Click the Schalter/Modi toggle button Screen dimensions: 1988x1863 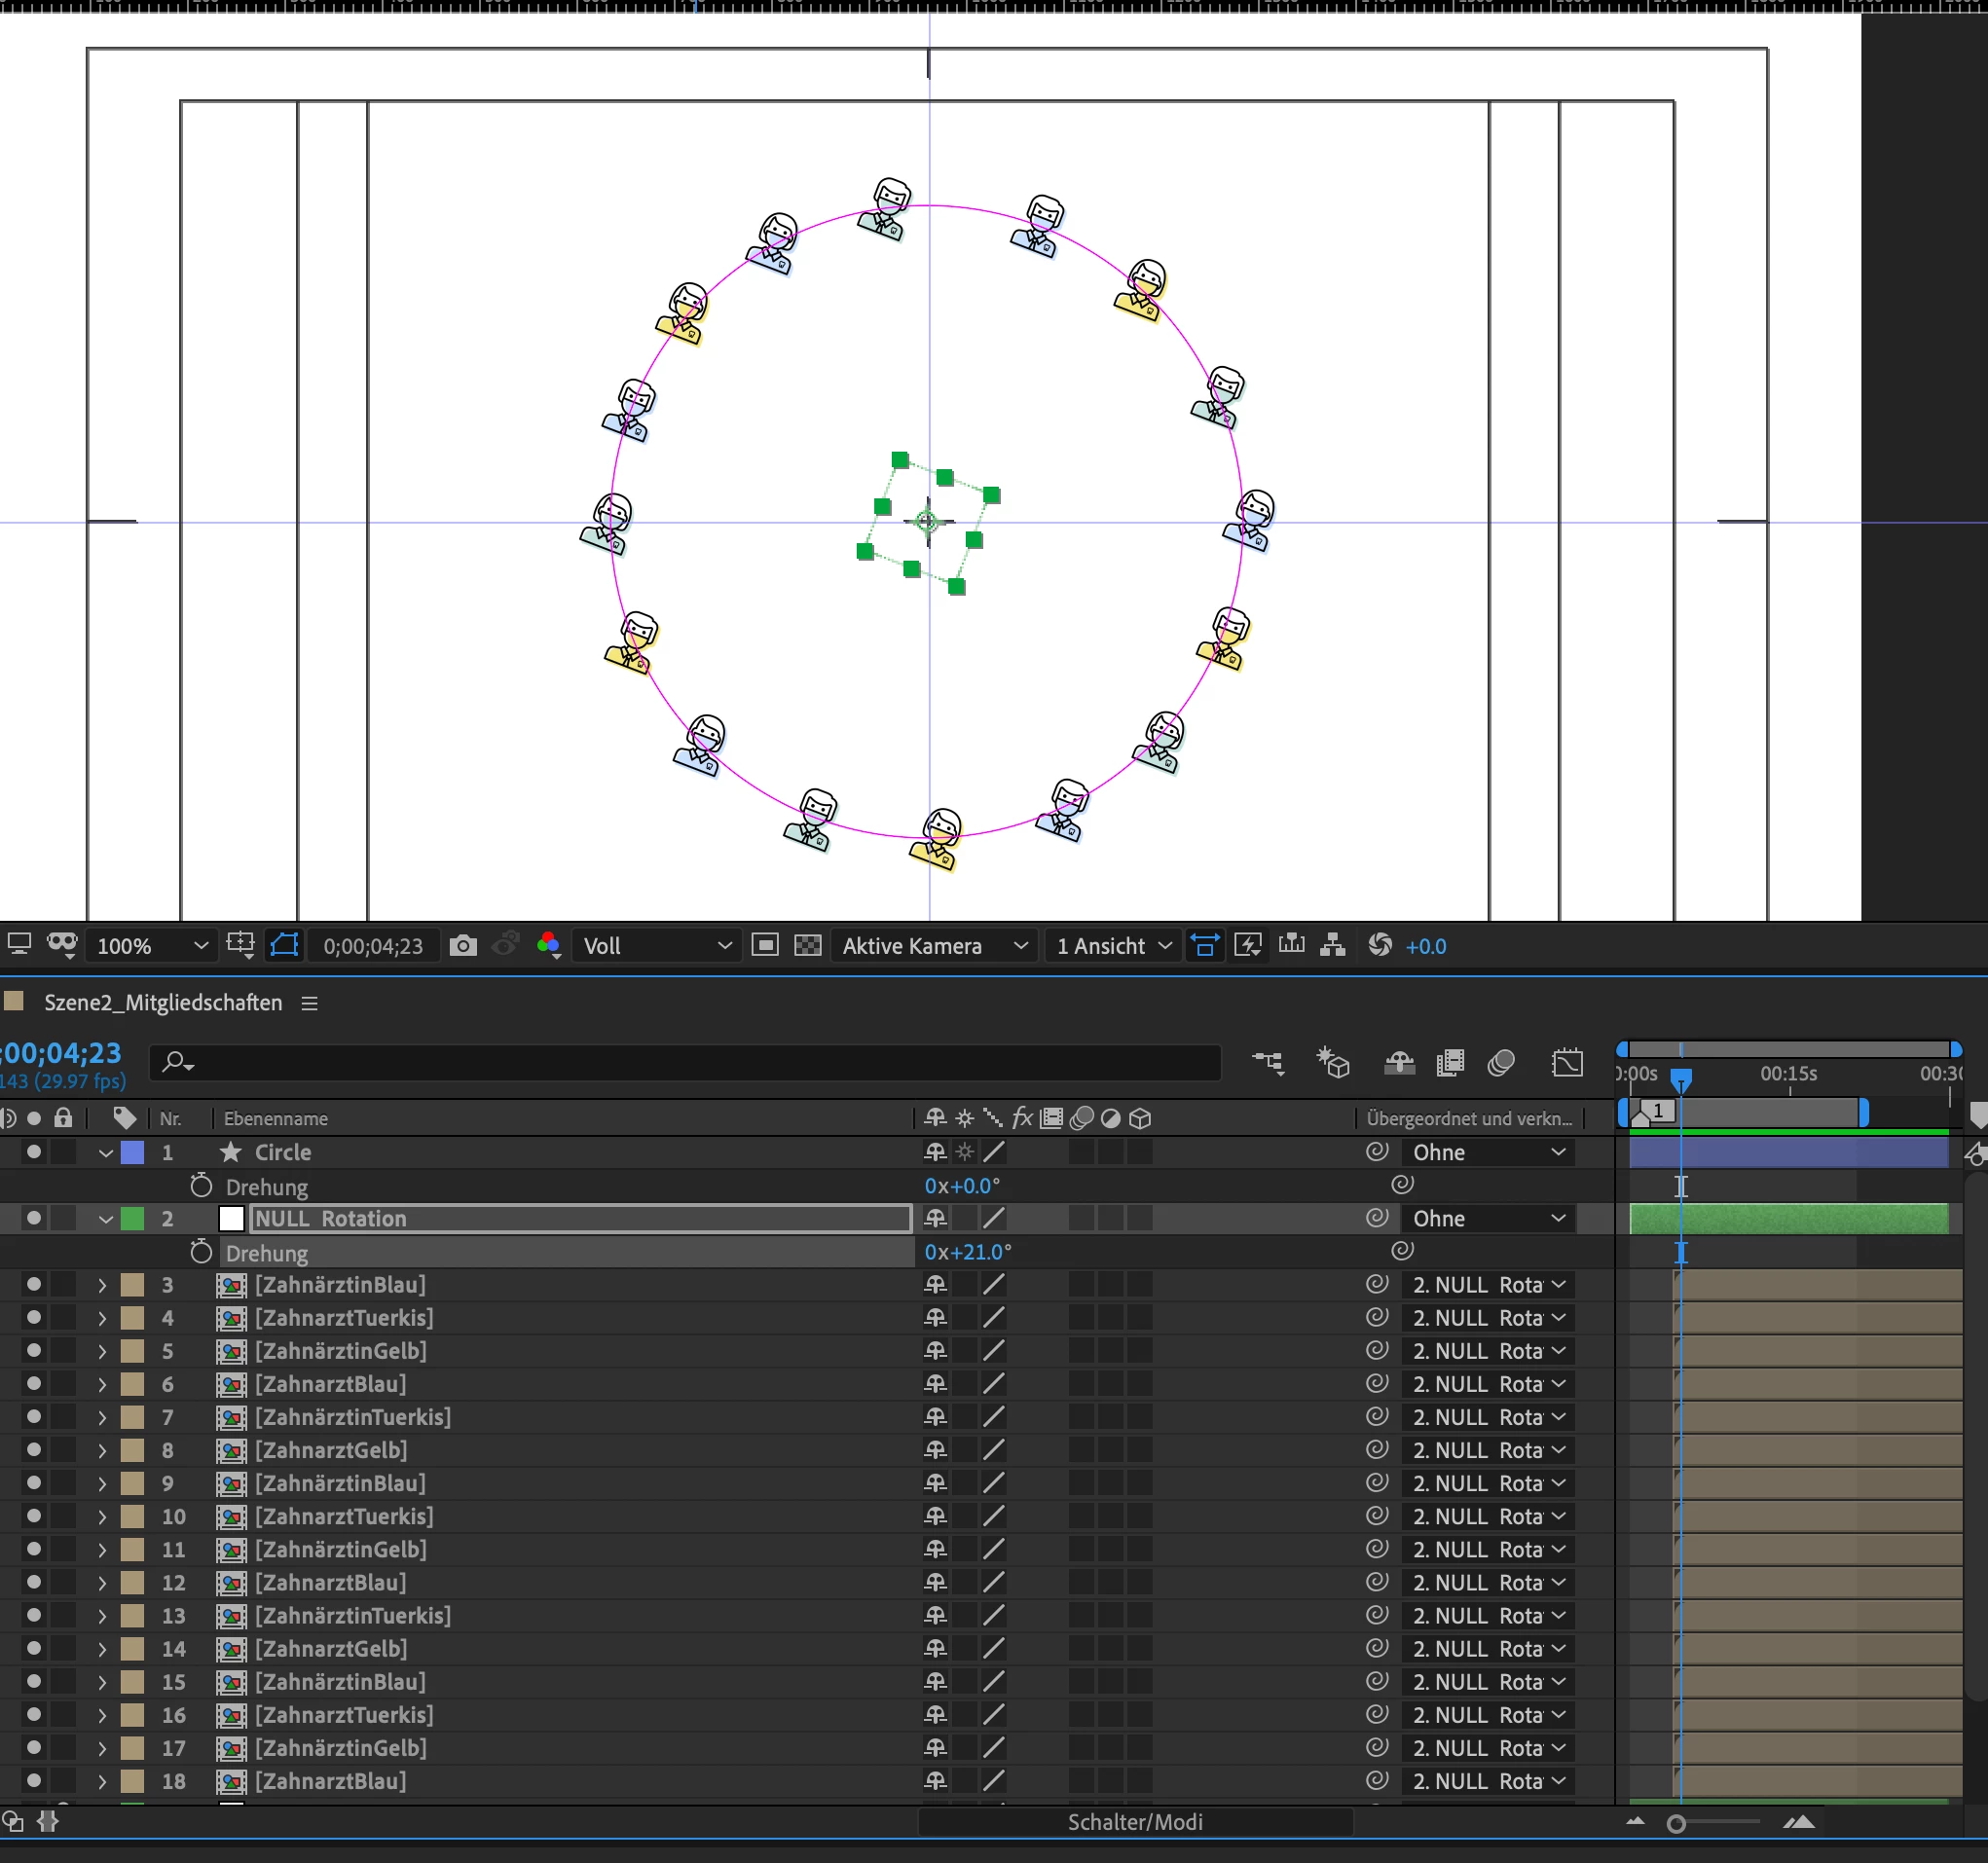(1134, 1822)
